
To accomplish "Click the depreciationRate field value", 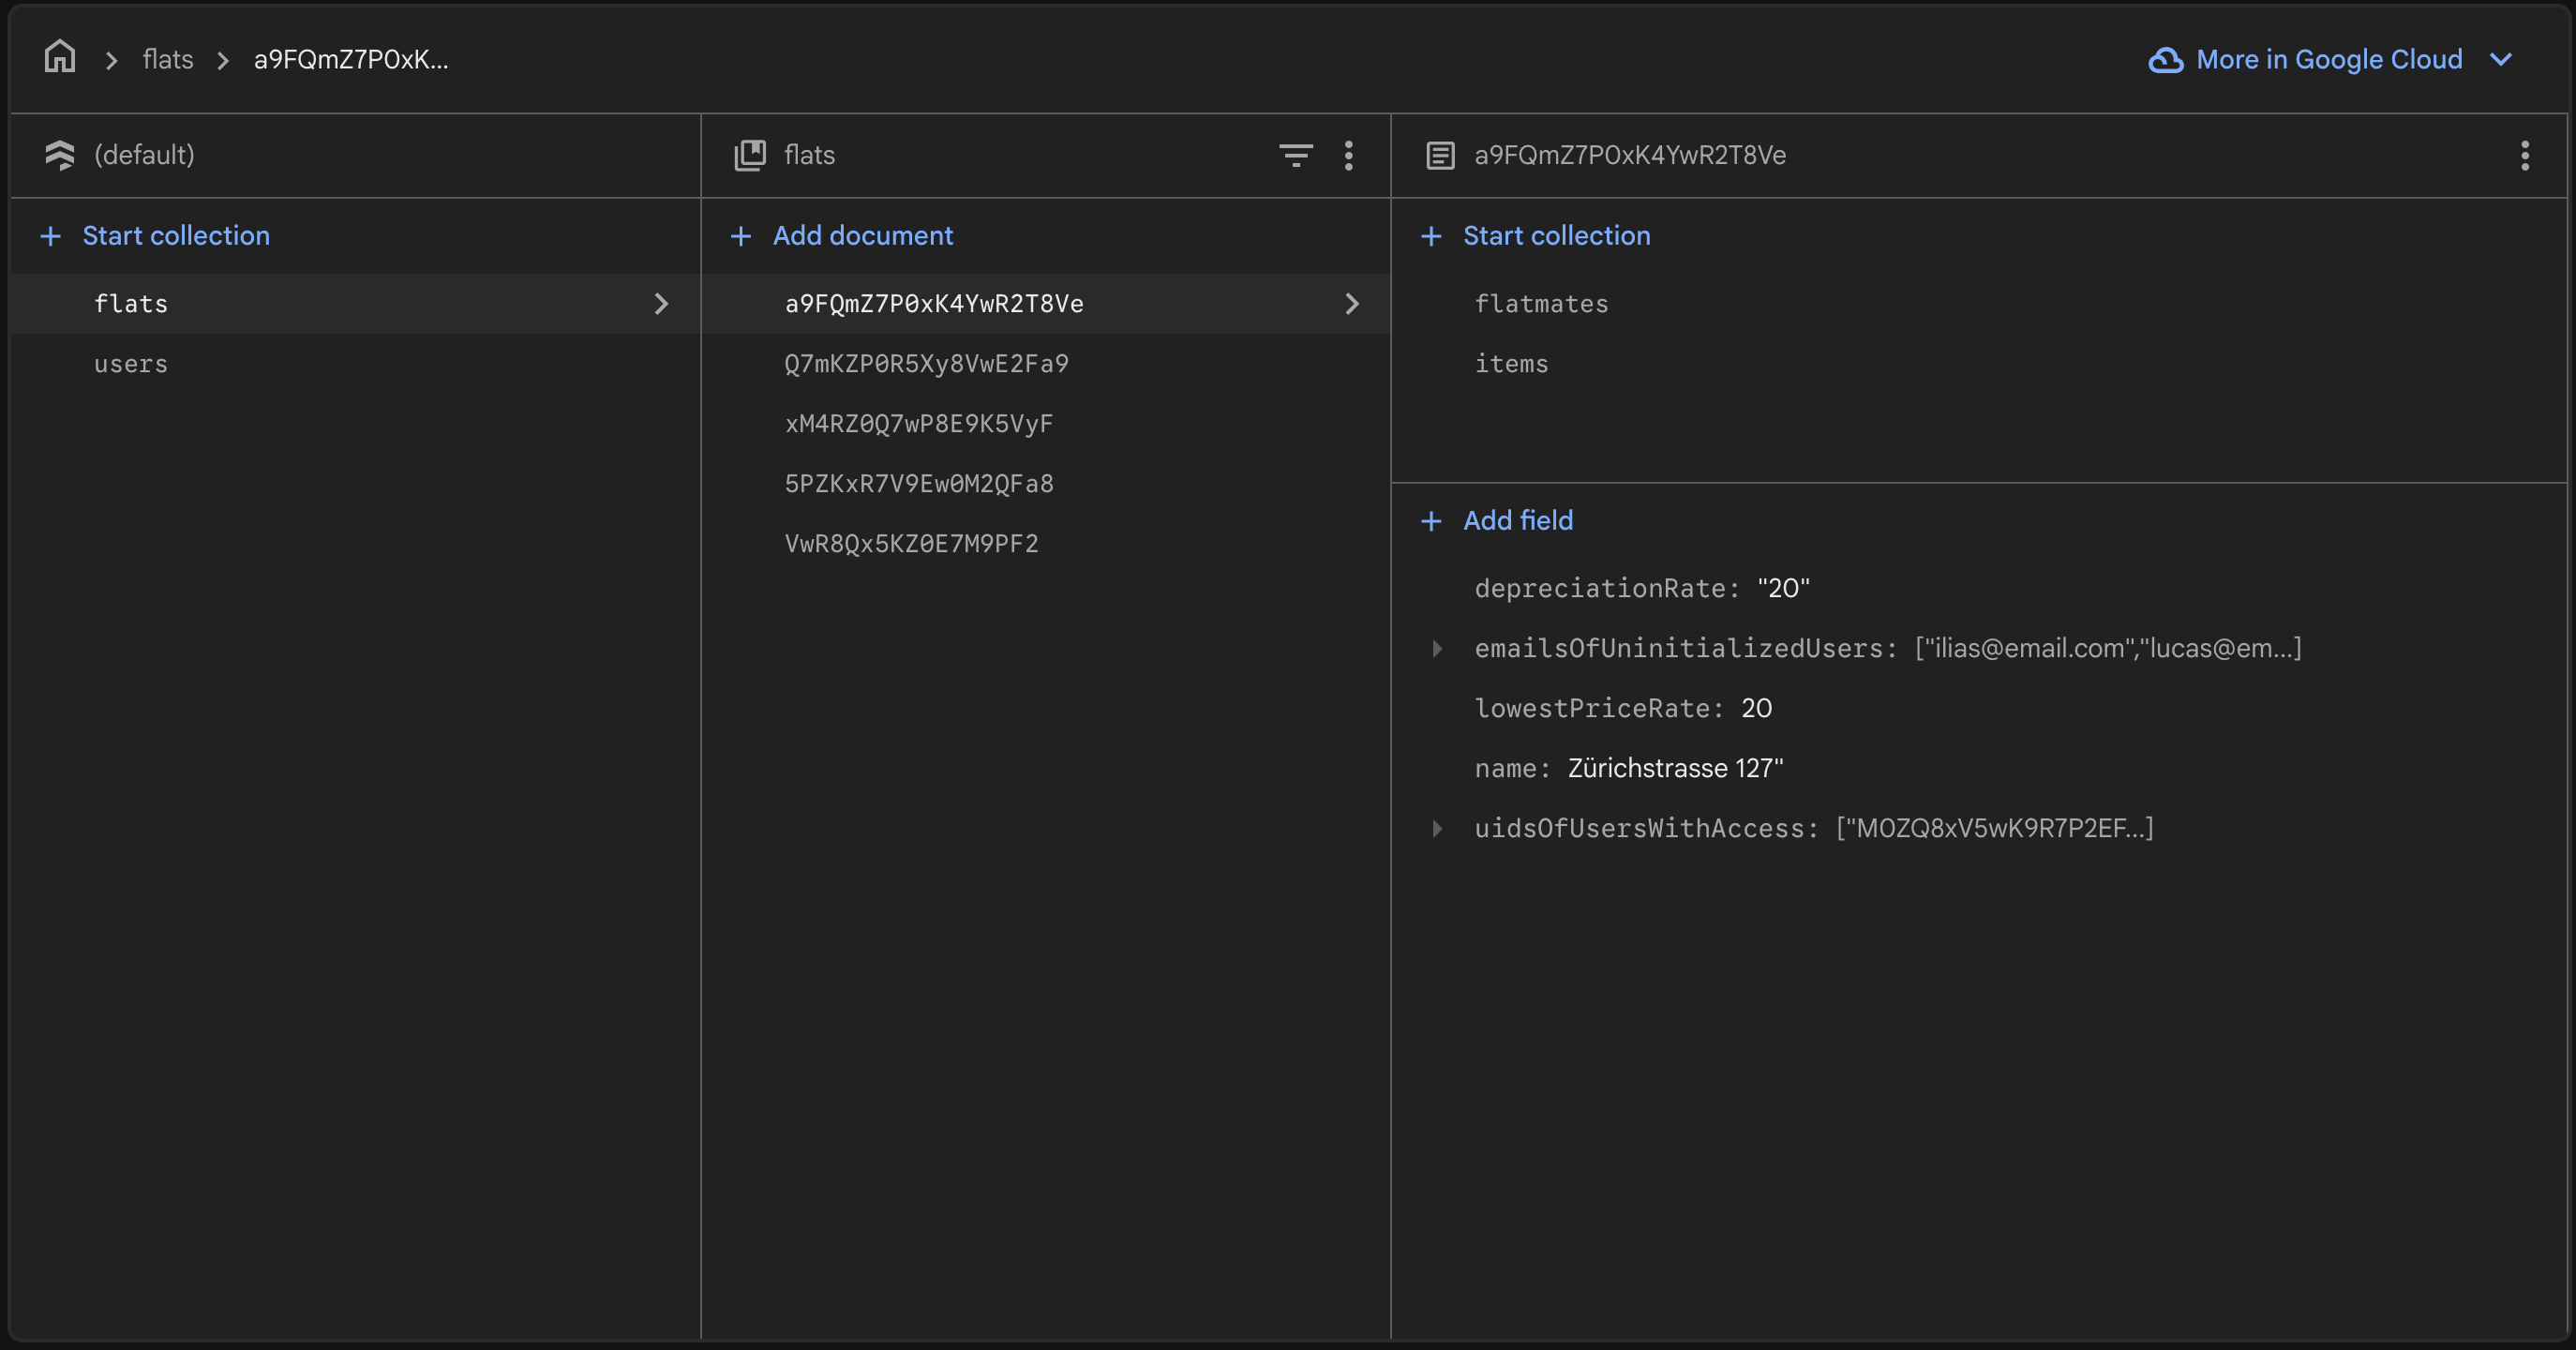I will point(1783,588).
